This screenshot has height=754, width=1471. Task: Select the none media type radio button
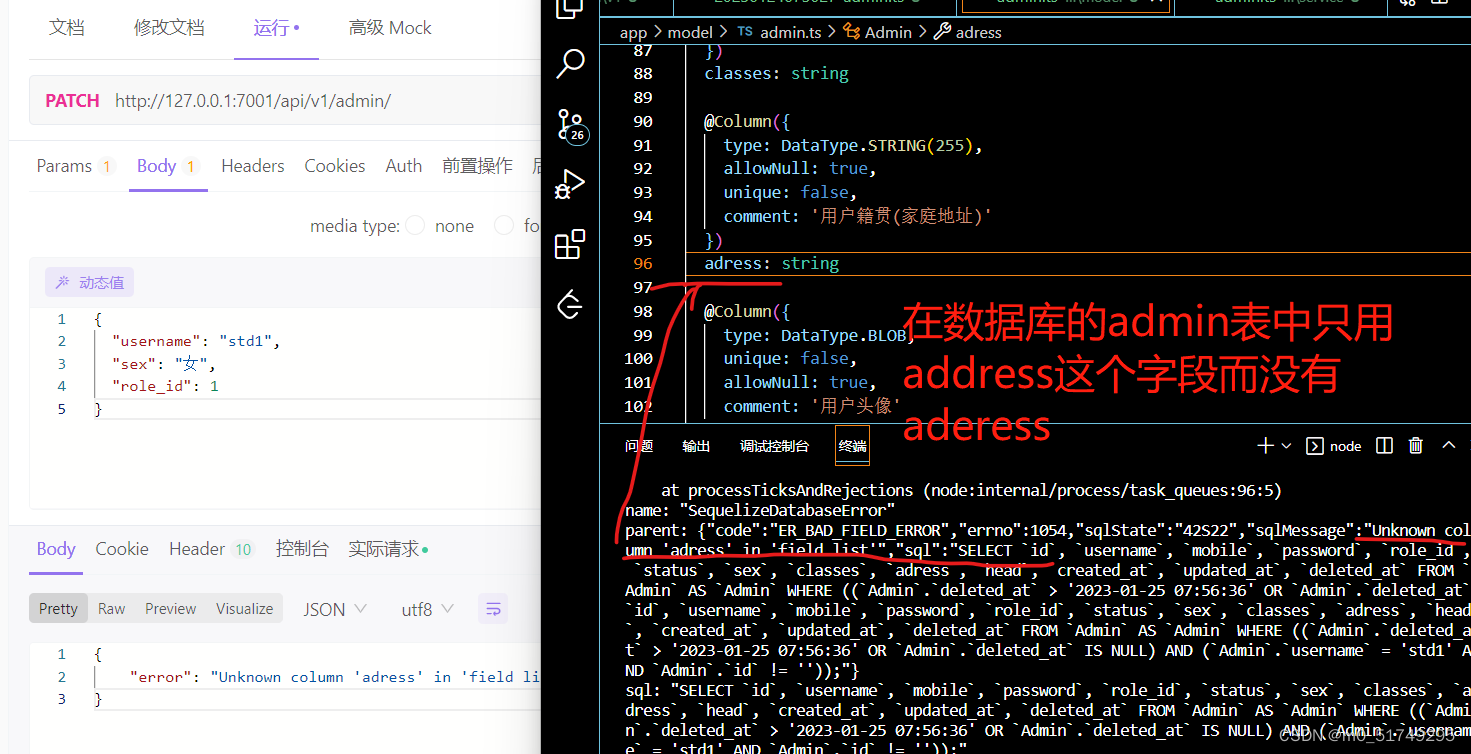pos(415,225)
